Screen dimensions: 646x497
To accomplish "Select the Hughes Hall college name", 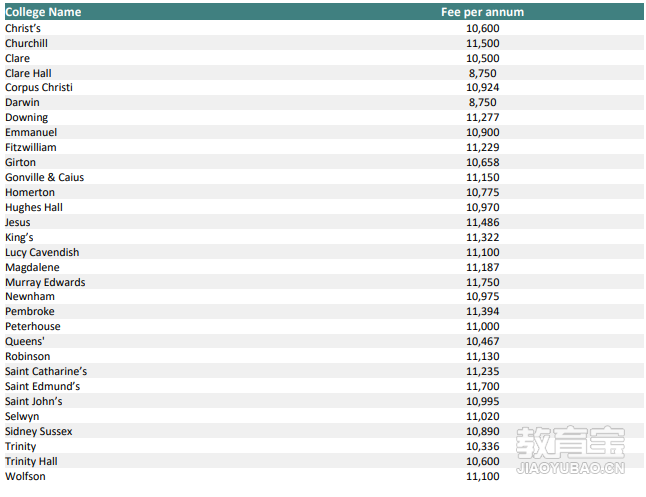I will 34,207.
